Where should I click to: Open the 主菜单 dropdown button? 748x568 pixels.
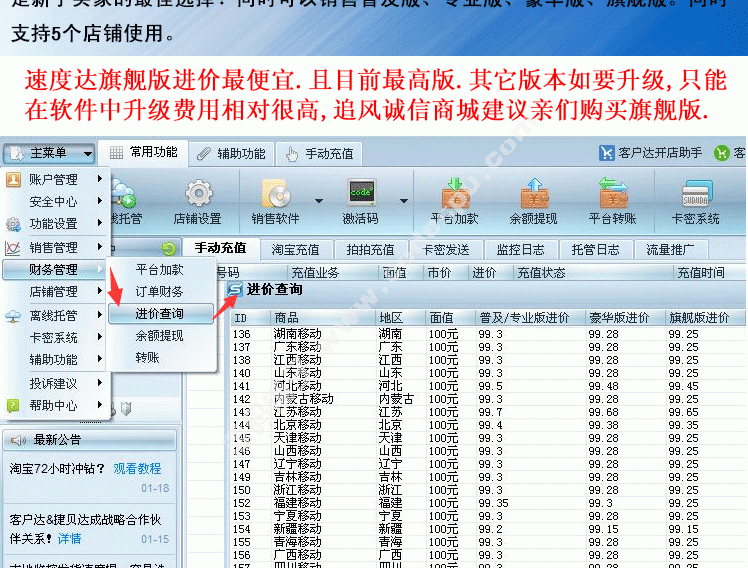pyautogui.click(x=49, y=153)
